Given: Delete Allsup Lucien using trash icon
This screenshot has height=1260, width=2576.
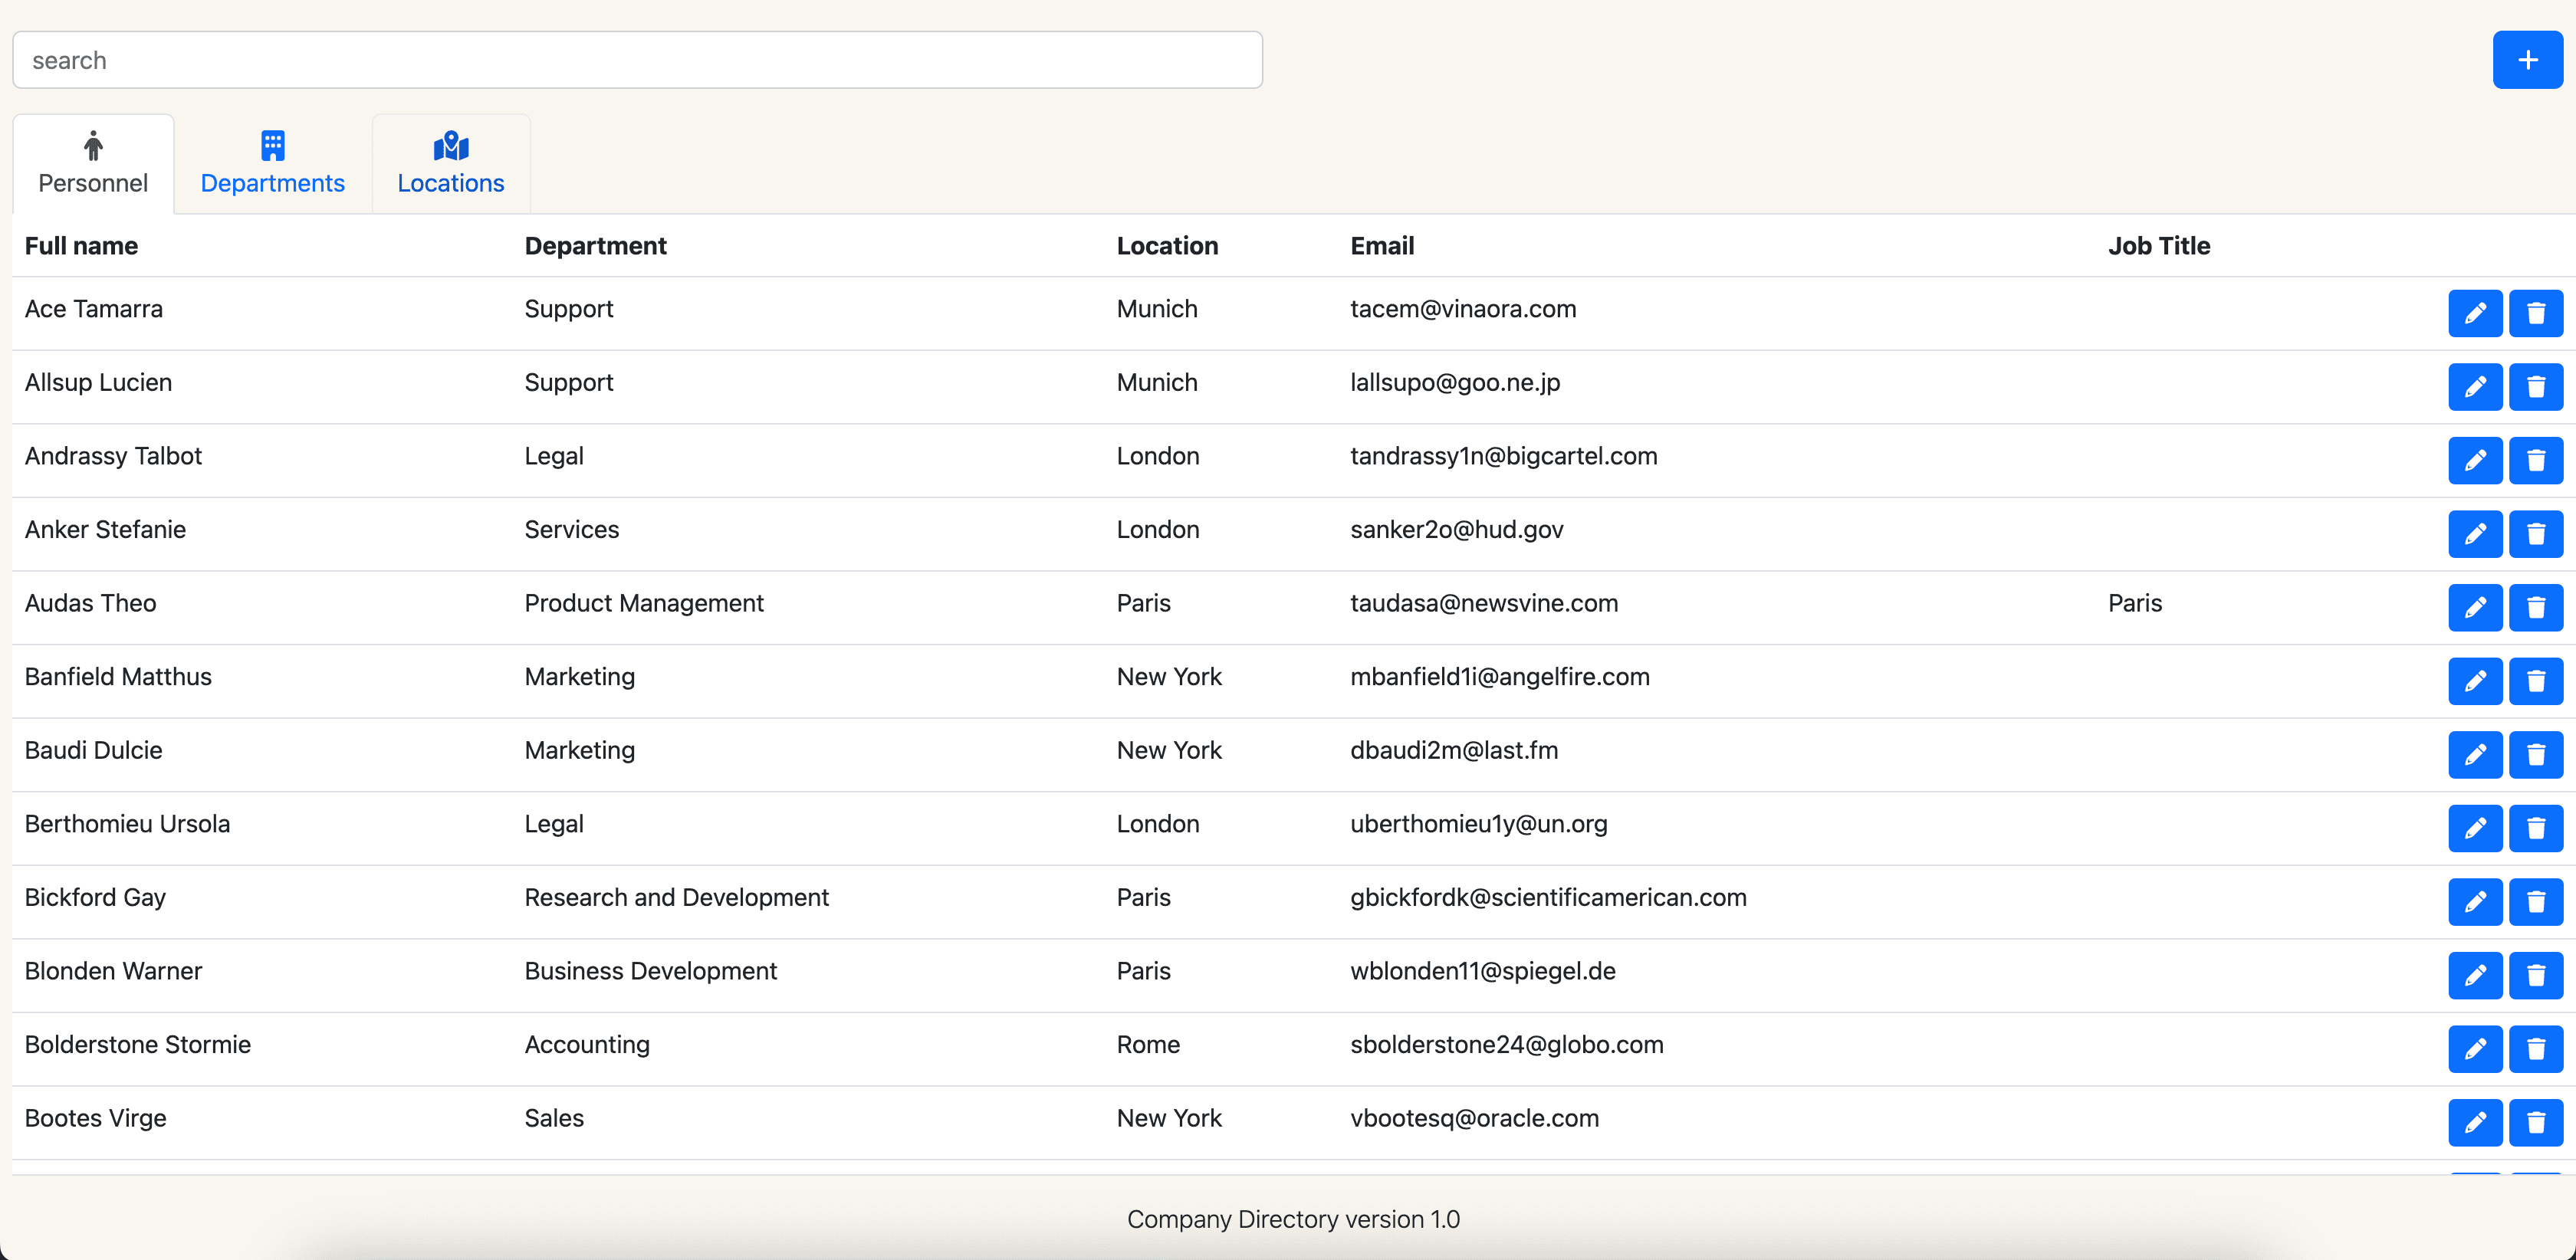Looking at the screenshot, I should 2535,387.
